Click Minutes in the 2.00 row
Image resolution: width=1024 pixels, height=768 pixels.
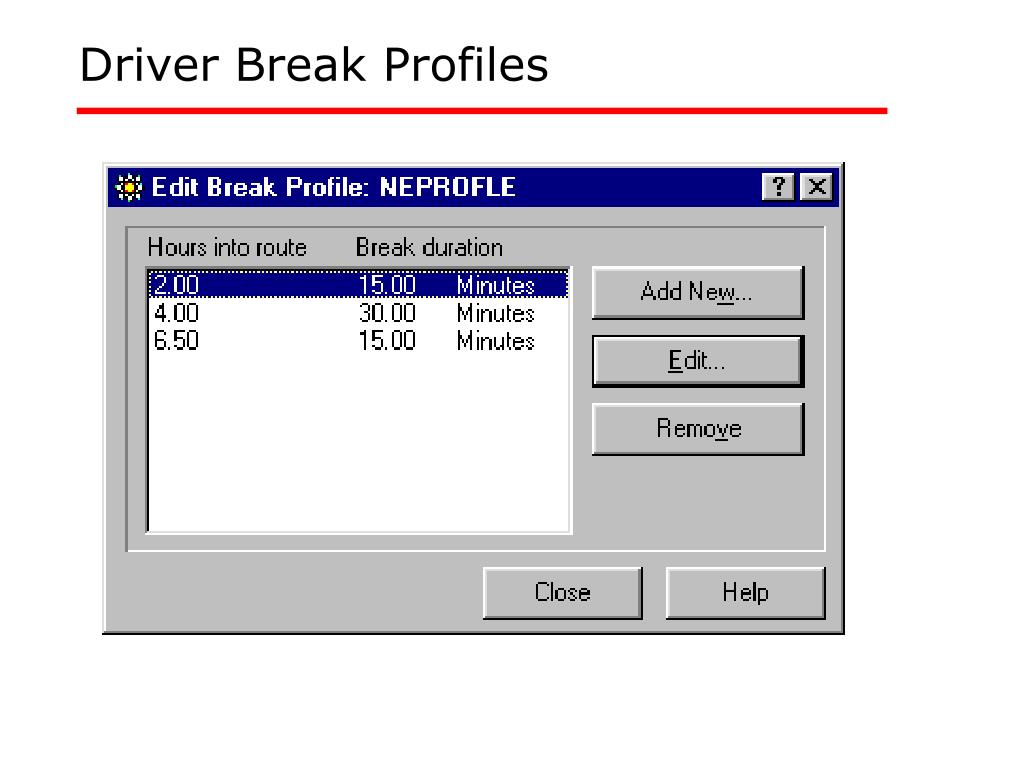click(496, 285)
